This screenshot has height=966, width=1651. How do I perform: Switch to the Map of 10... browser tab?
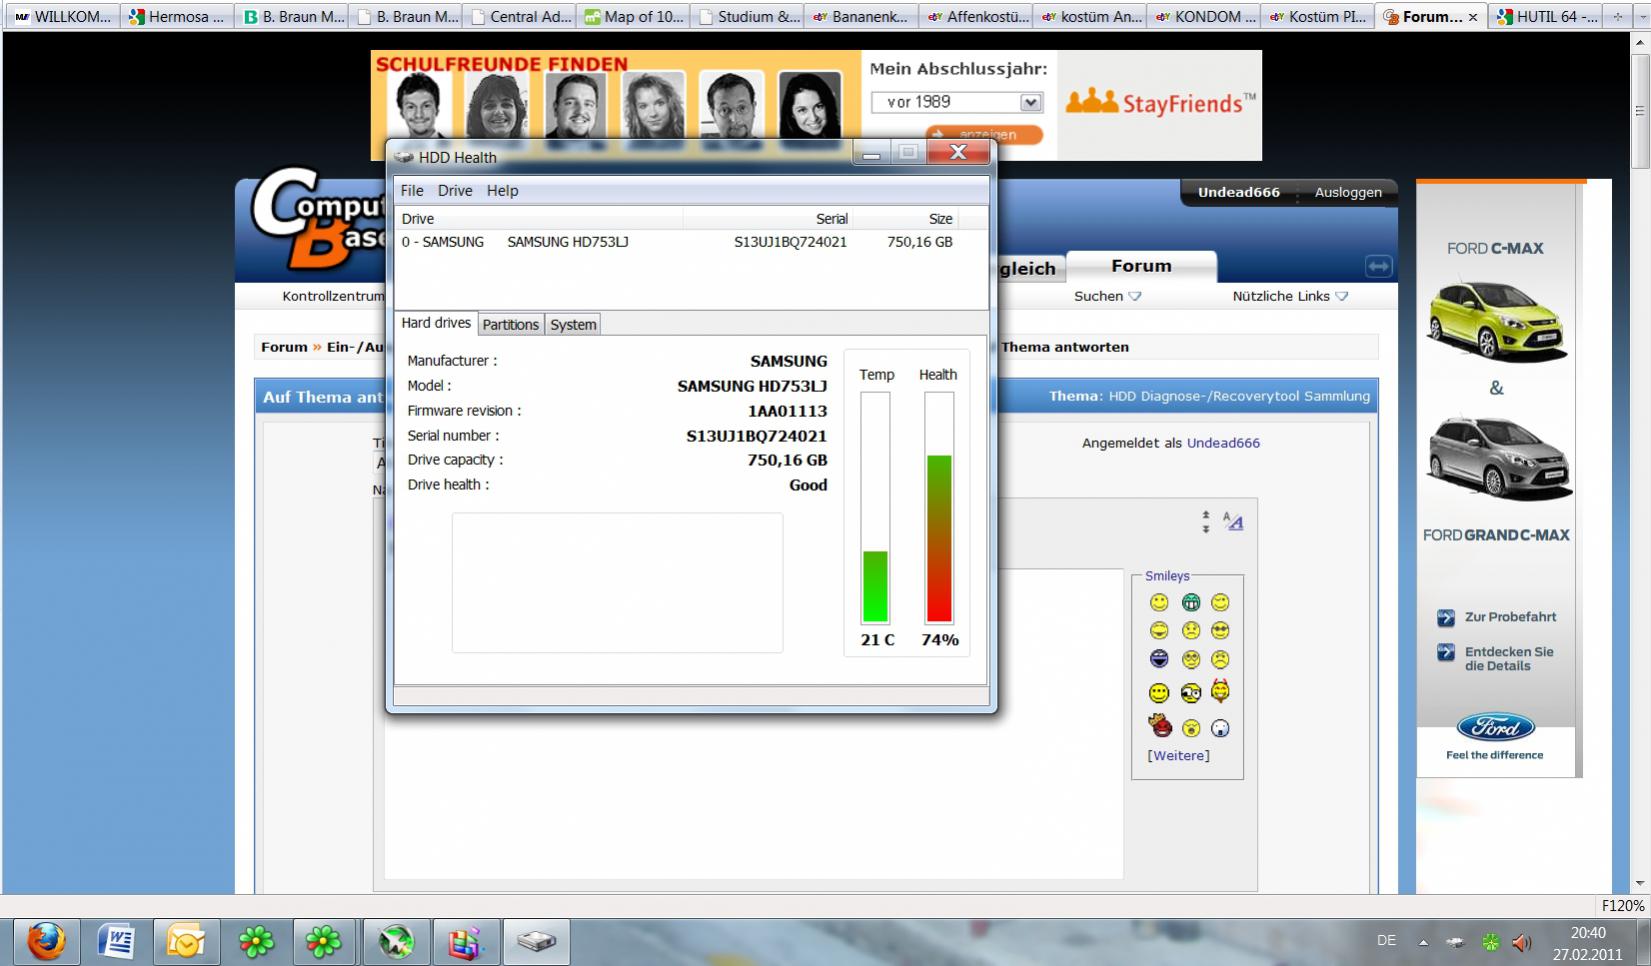click(x=634, y=16)
